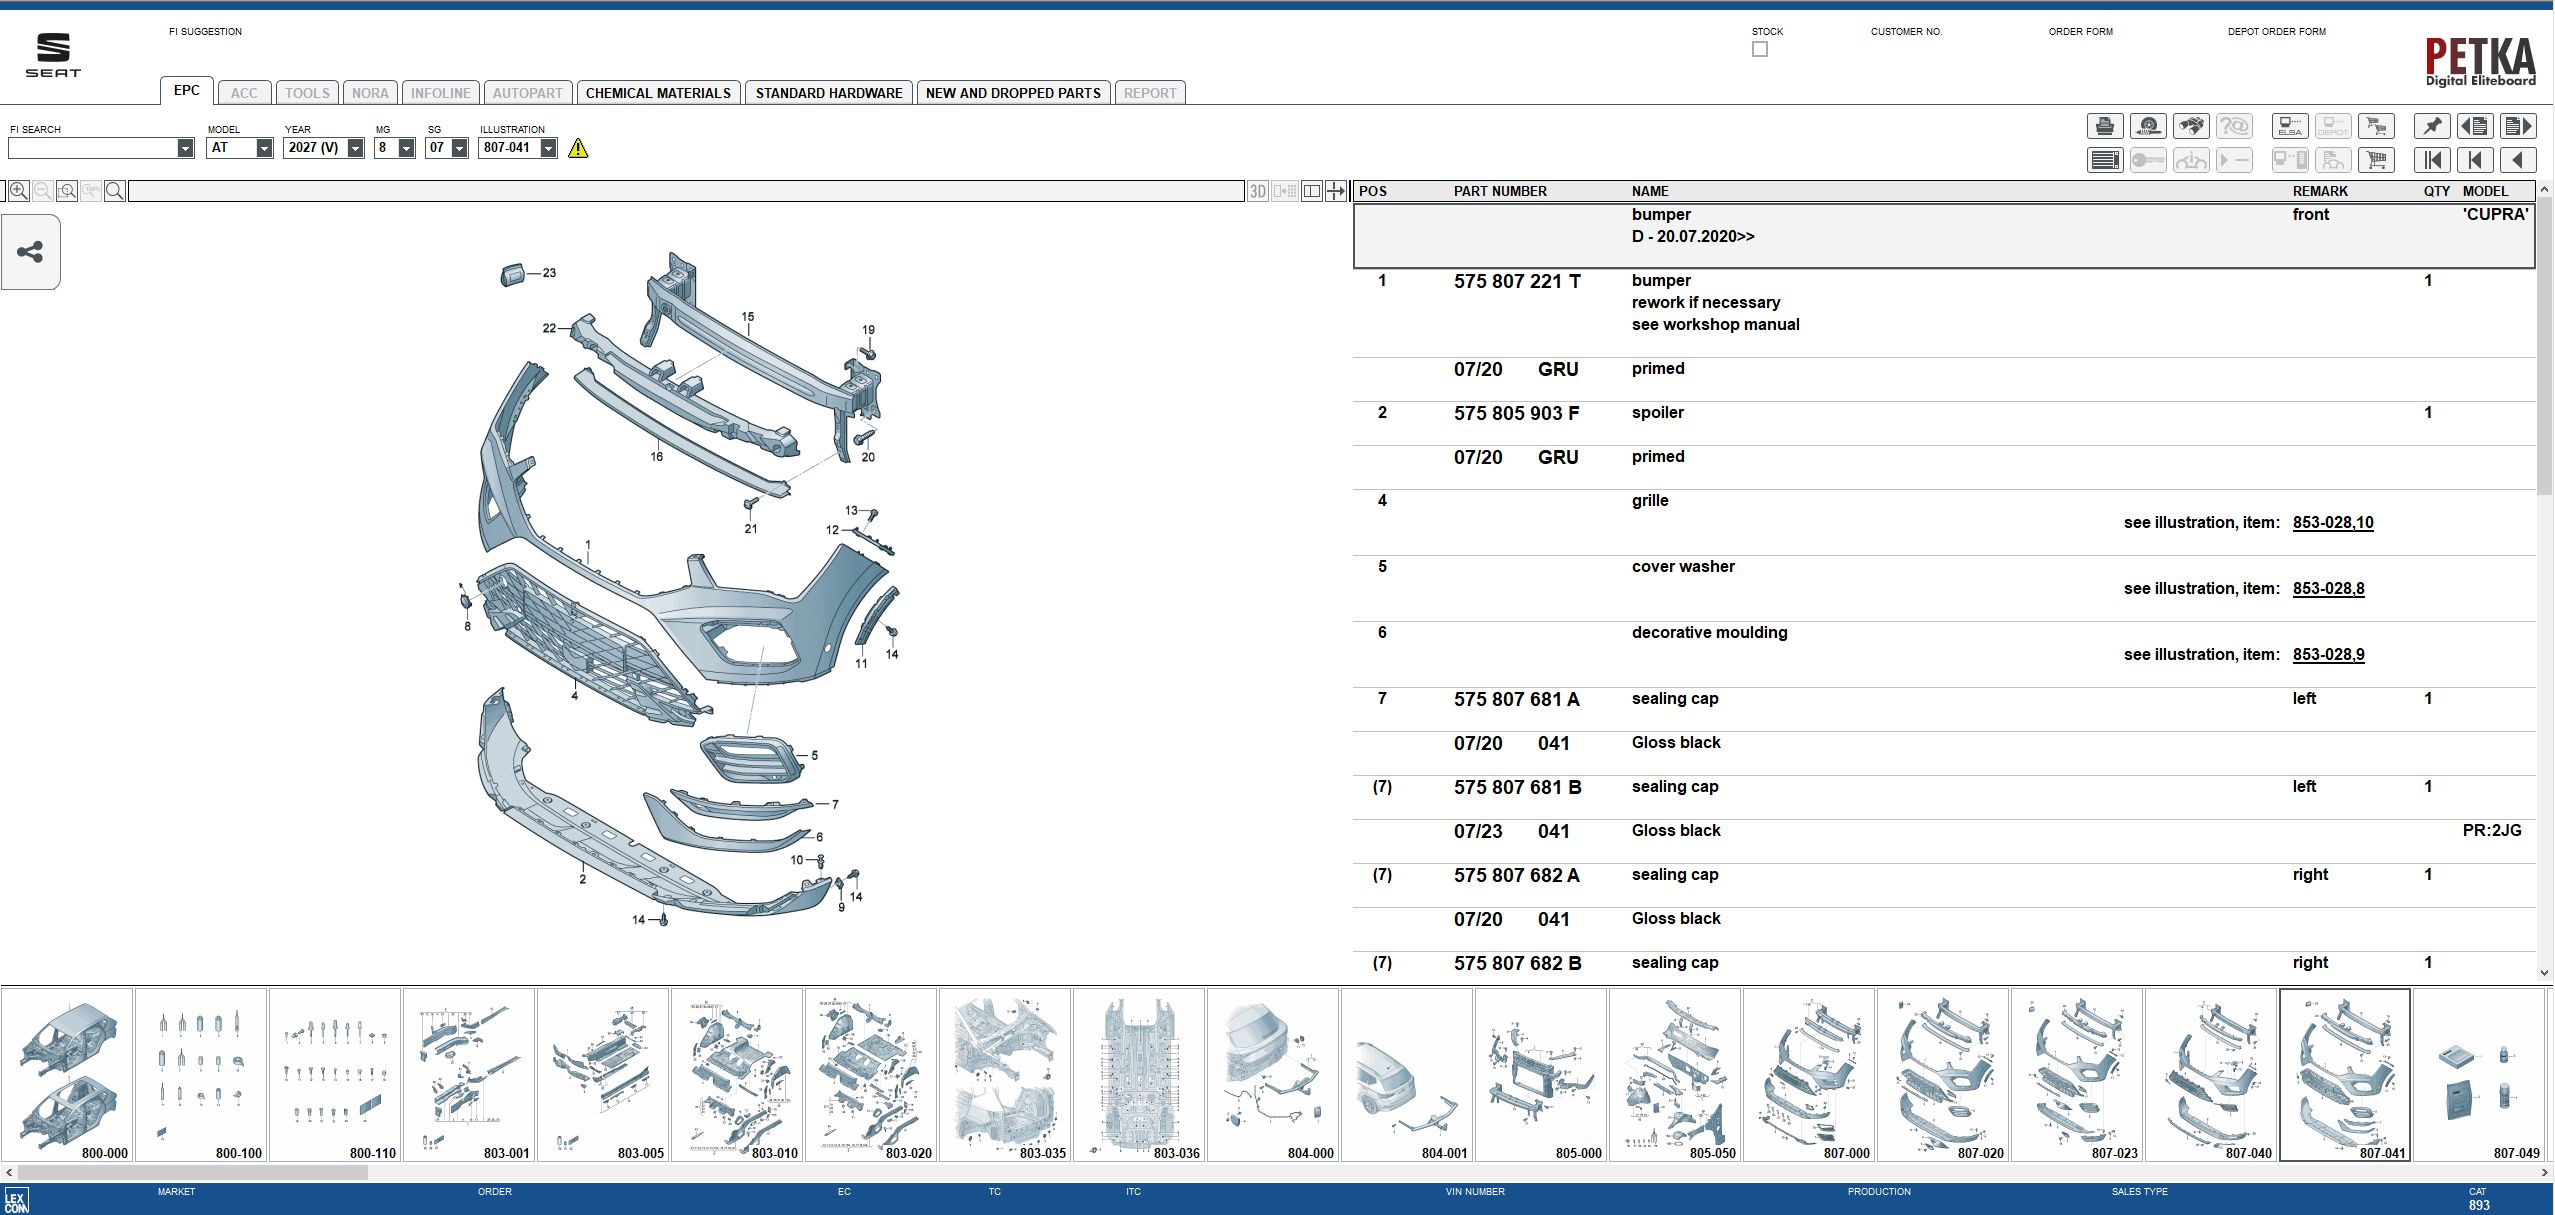Navigate to the next document page icon
The width and height of the screenshot is (2555, 1215).
click(2519, 125)
